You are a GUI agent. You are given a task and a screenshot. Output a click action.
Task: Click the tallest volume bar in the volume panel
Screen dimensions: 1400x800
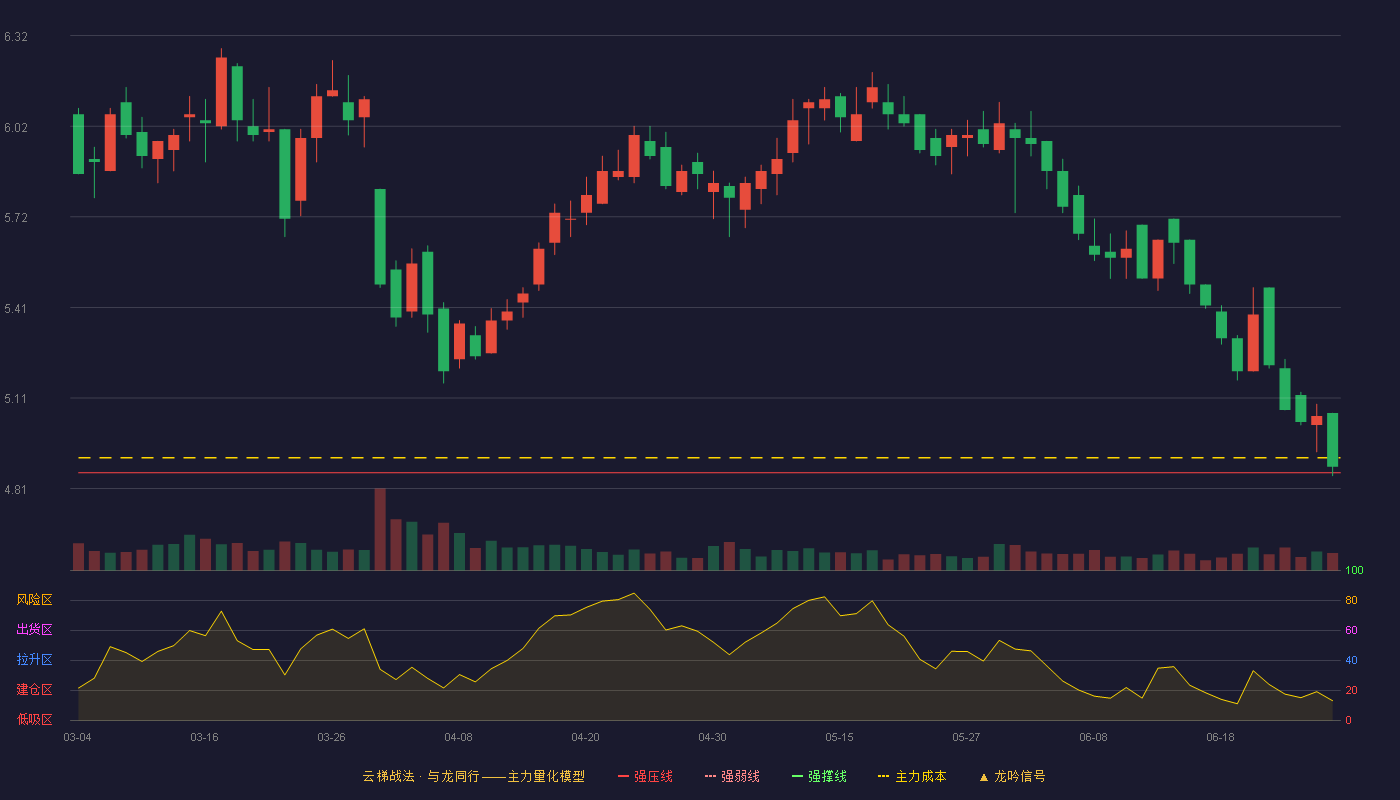pos(380,529)
